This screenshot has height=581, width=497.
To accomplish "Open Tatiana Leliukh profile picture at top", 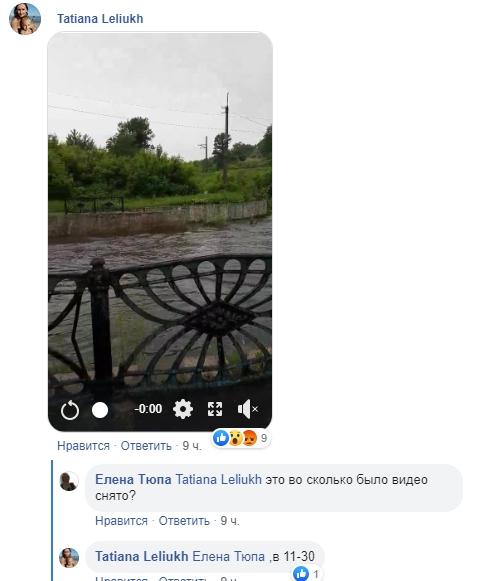I will [25, 19].
